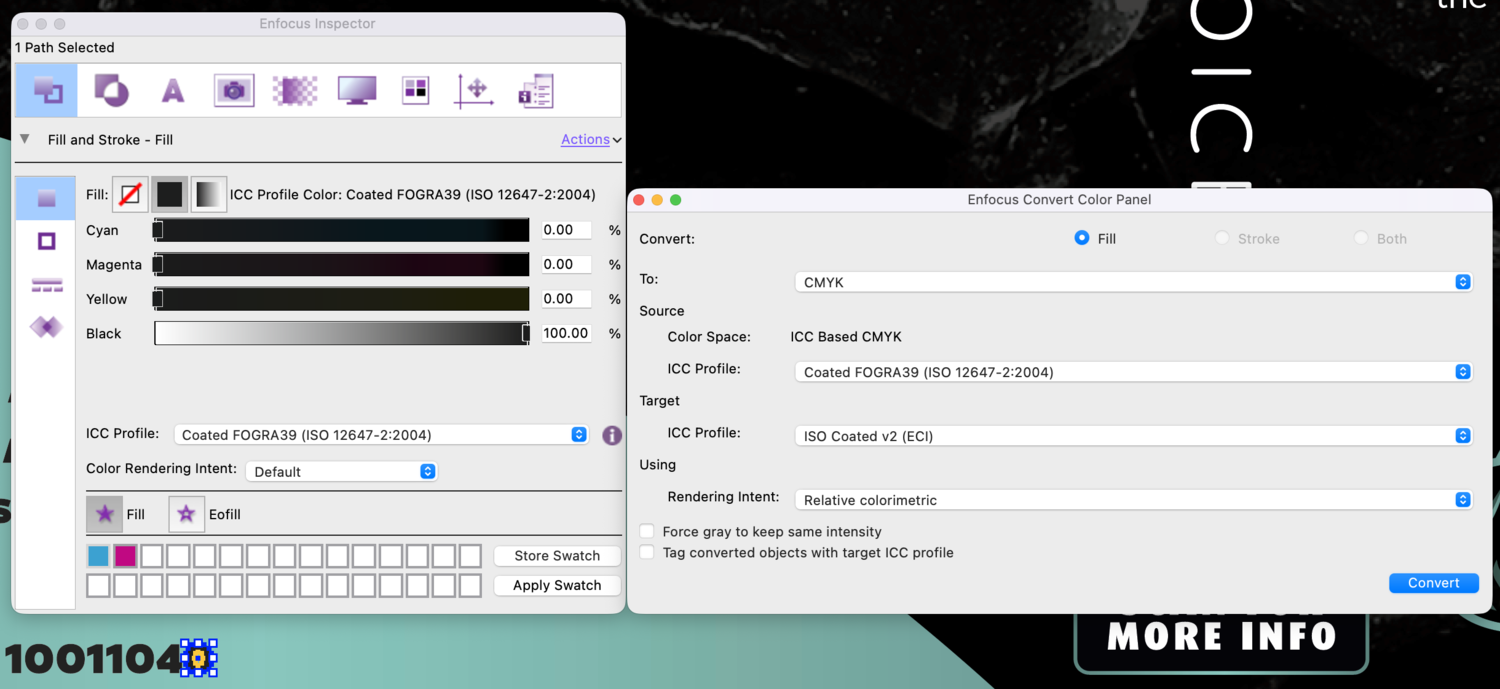
Task: Choose the gradient fill icon
Action: point(209,194)
